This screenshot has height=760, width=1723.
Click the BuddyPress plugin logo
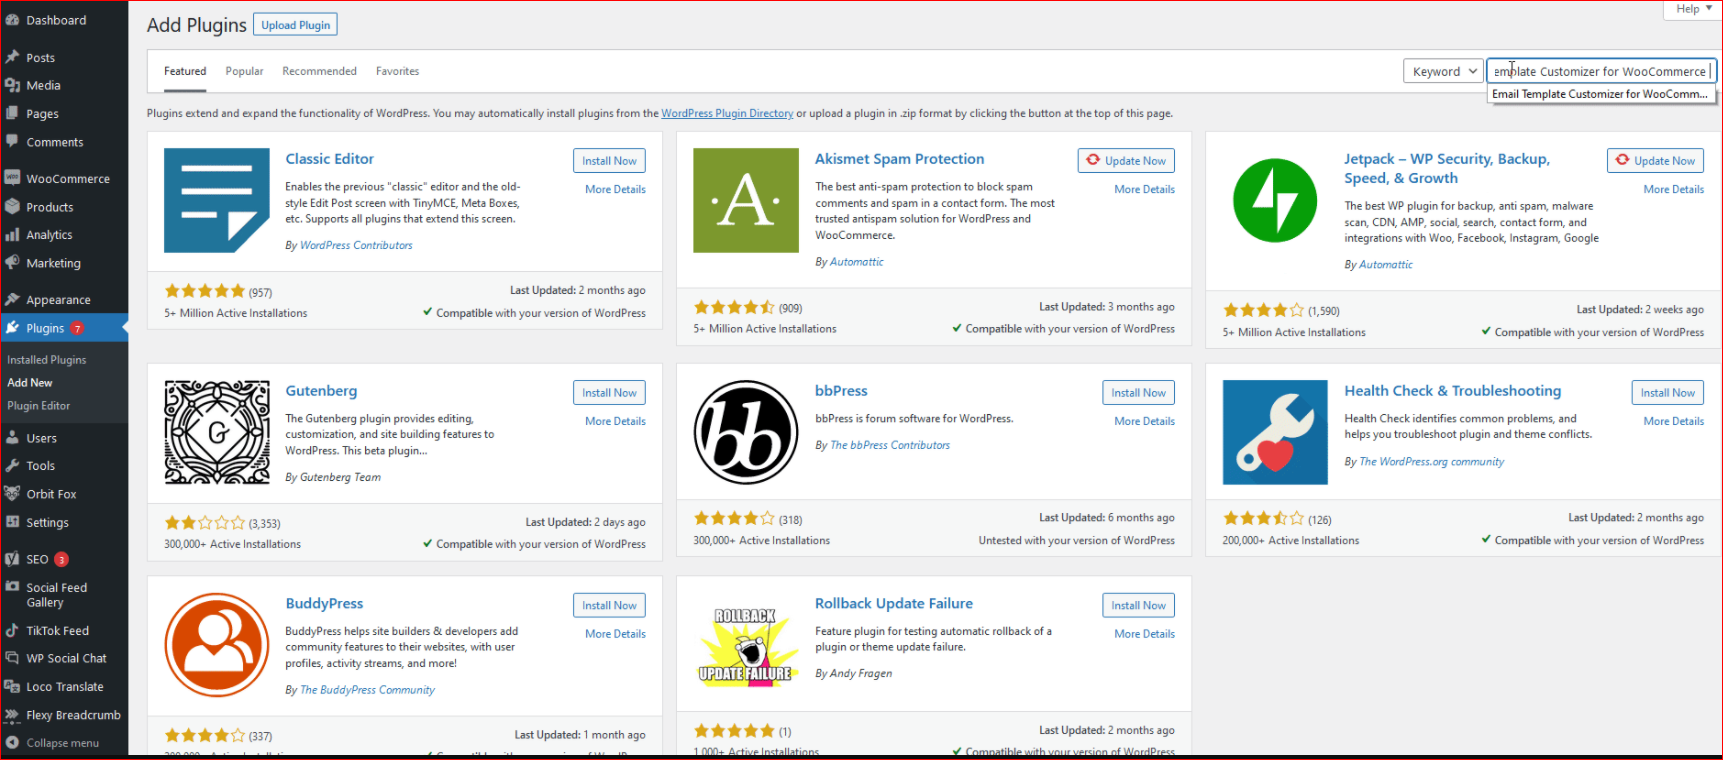tap(217, 645)
